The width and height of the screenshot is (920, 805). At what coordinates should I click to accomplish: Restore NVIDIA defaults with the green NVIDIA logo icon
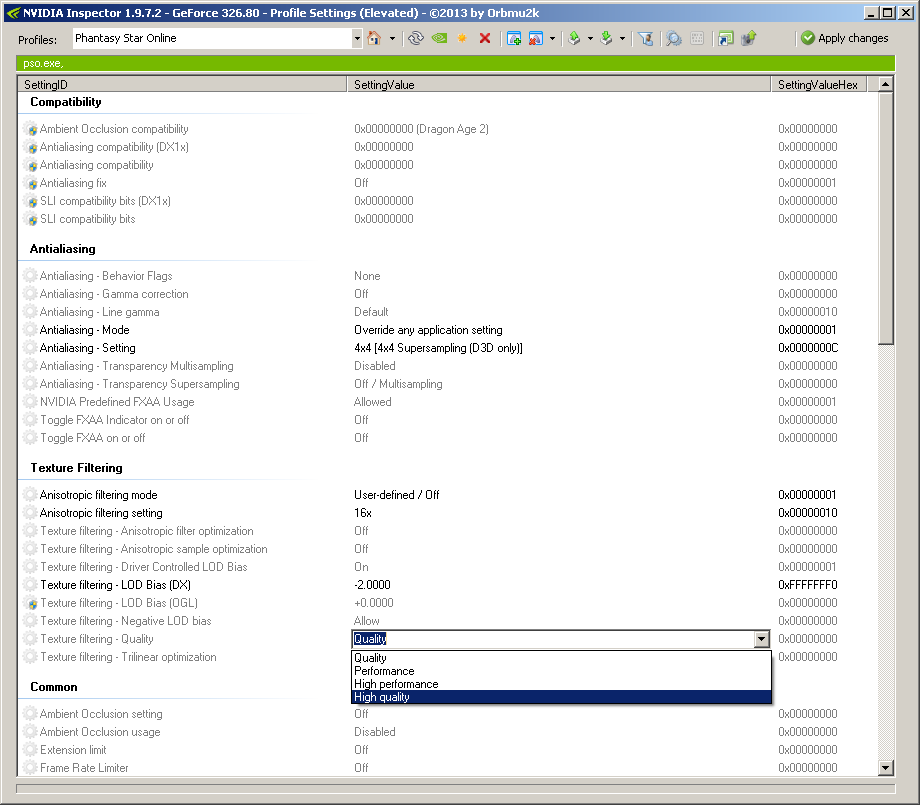[439, 38]
